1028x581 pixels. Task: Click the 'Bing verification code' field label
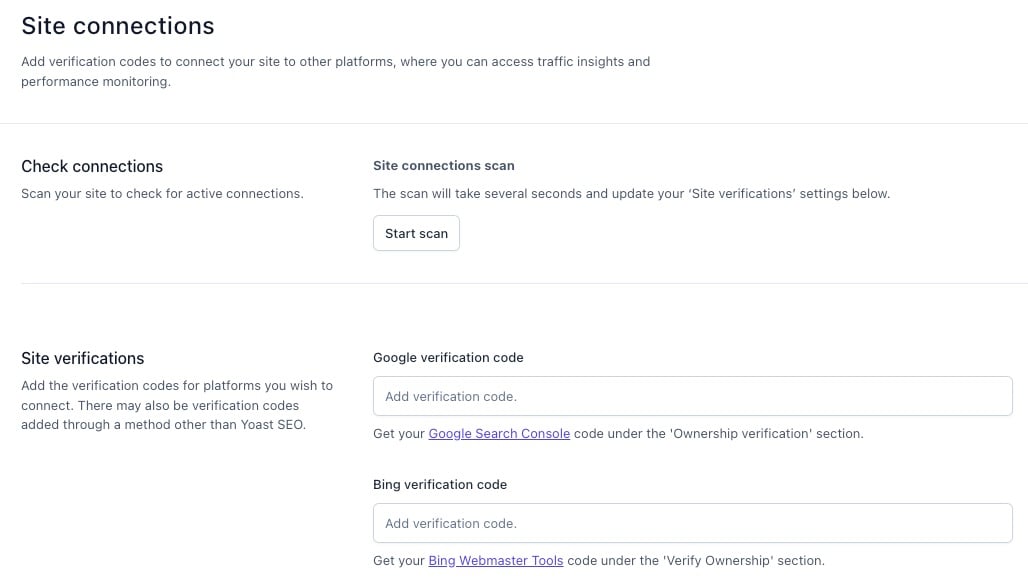[440, 484]
